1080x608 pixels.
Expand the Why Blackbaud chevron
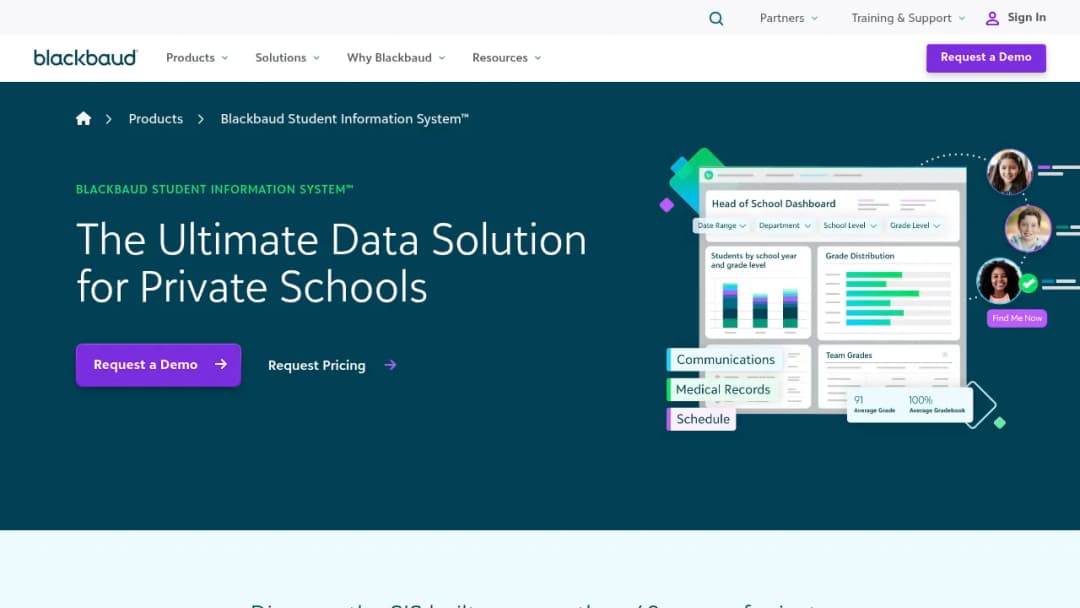[442, 58]
